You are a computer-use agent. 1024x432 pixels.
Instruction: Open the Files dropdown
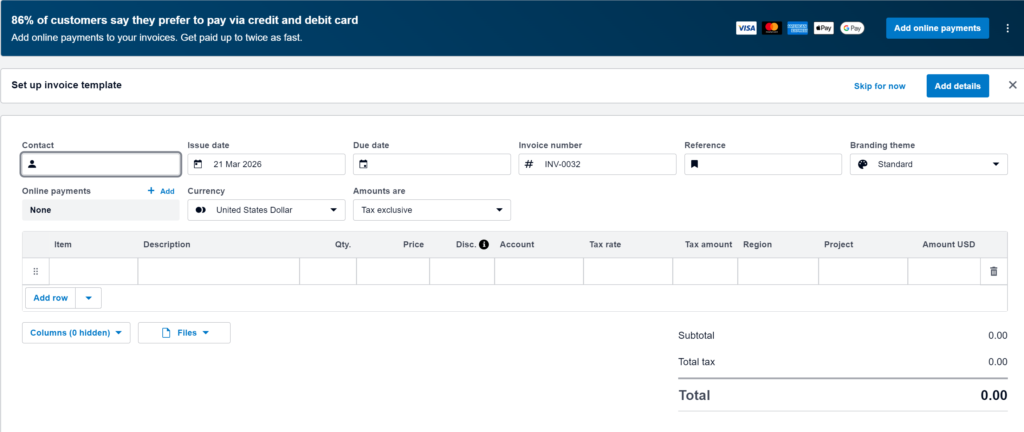click(184, 333)
